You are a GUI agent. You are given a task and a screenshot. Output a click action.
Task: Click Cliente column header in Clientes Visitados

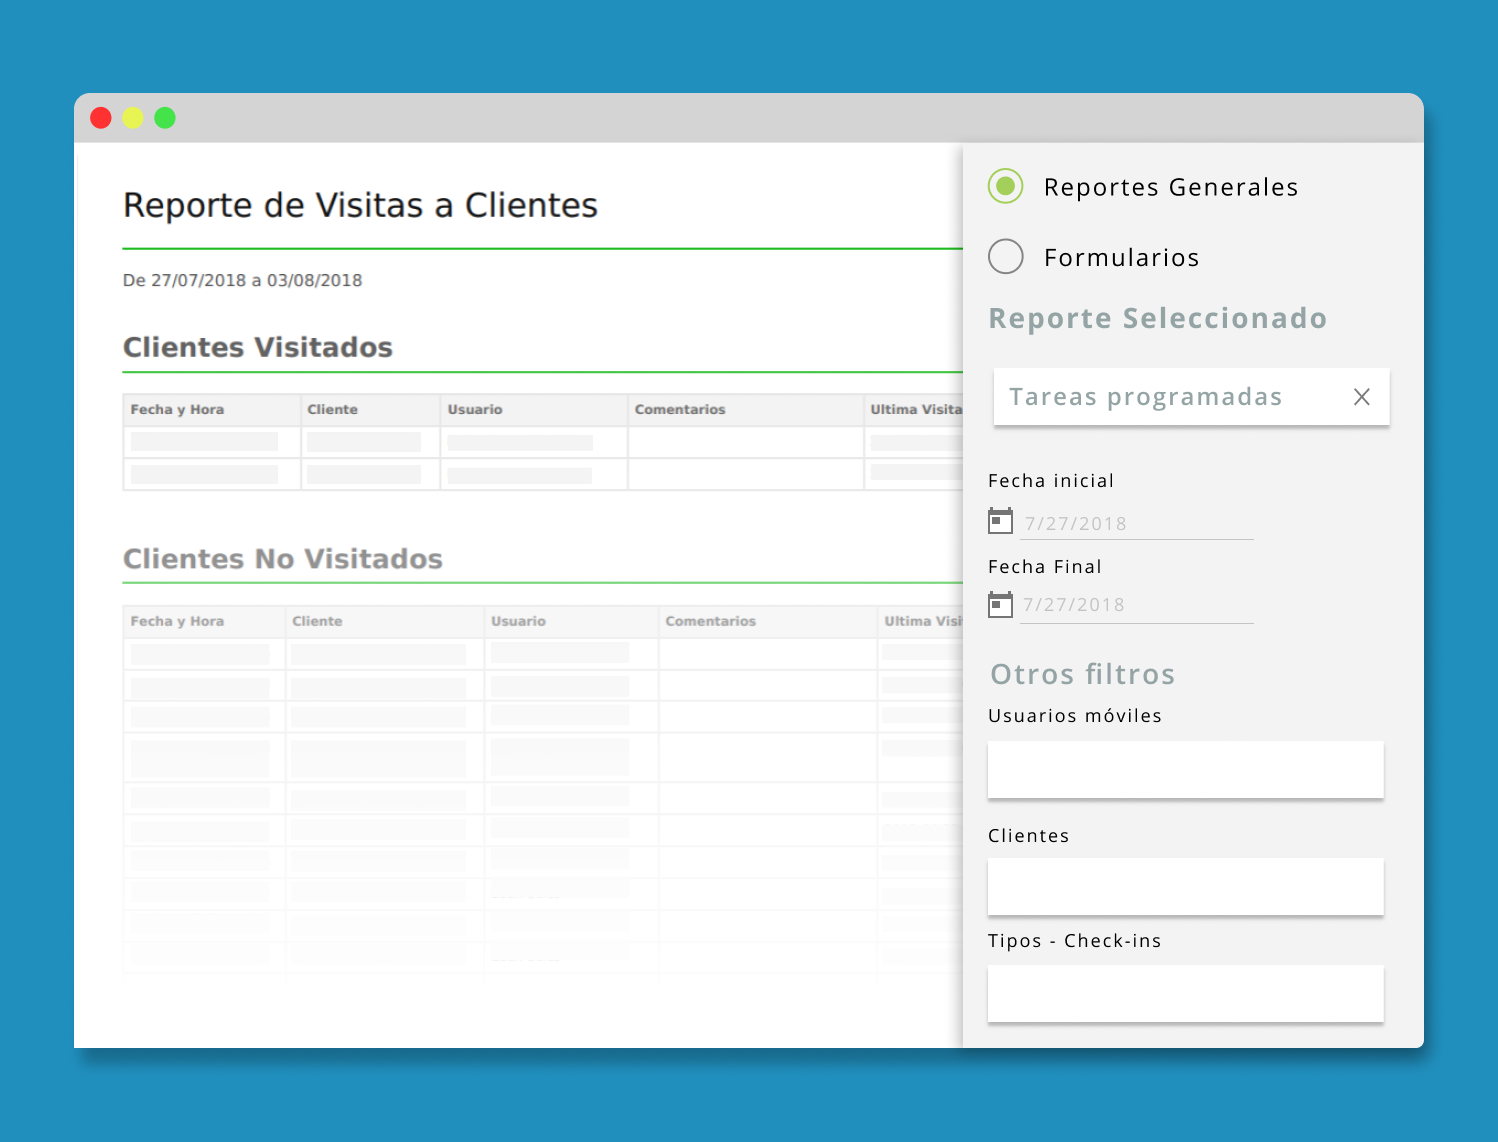point(332,410)
